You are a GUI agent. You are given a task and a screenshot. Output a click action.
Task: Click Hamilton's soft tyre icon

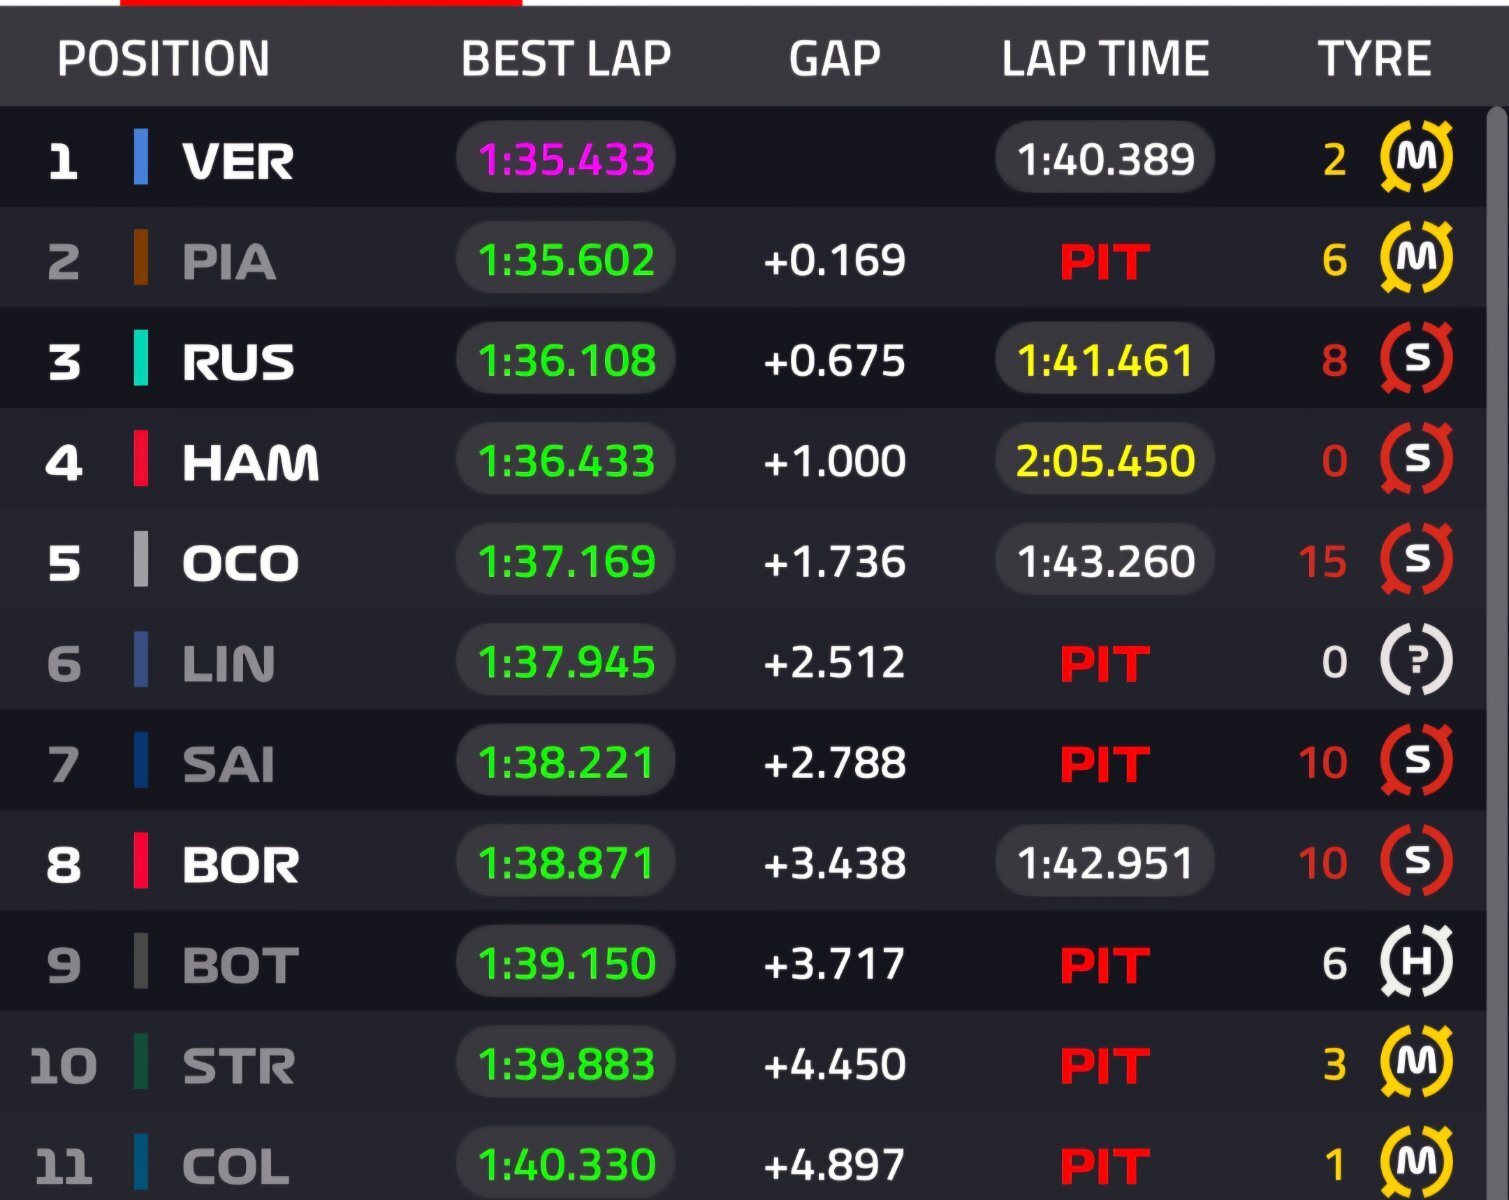click(1416, 459)
